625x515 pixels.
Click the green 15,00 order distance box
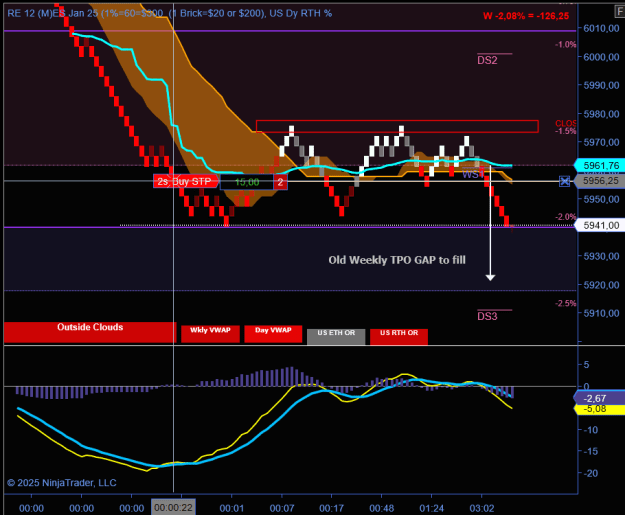pos(247,182)
